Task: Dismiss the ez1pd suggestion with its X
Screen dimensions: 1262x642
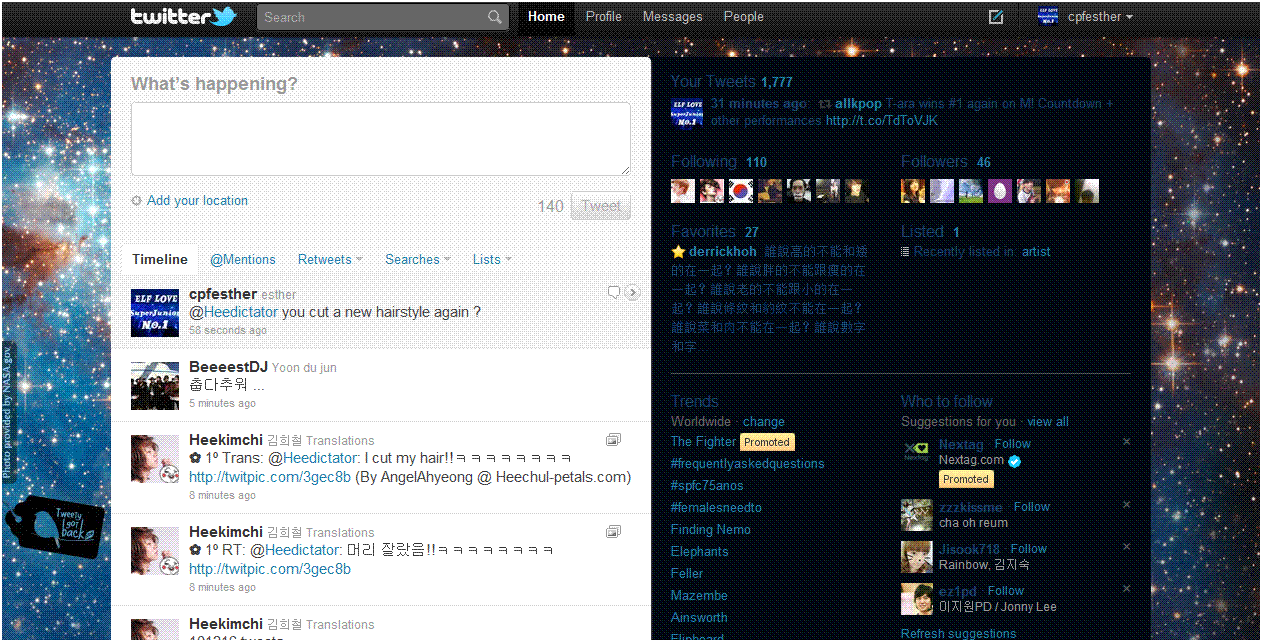Action: coord(1126,589)
